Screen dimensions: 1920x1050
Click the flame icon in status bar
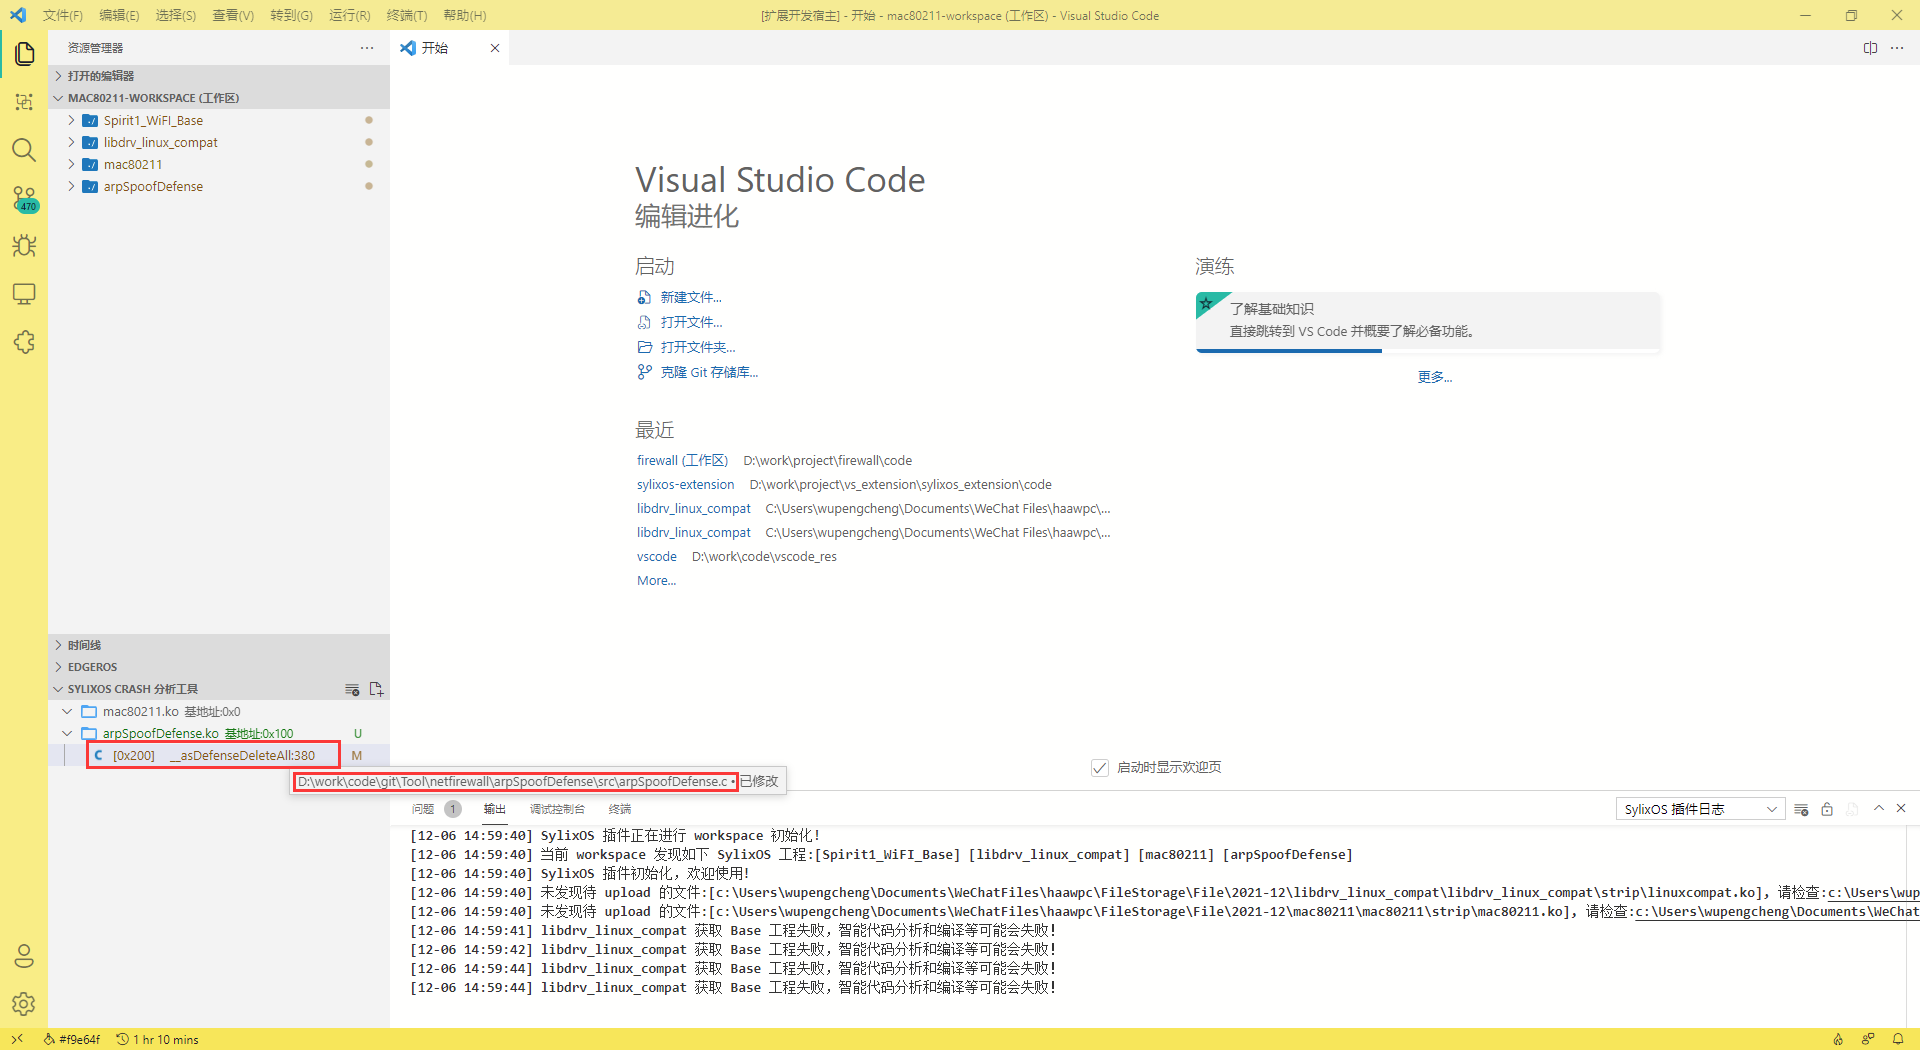coord(1838,1039)
